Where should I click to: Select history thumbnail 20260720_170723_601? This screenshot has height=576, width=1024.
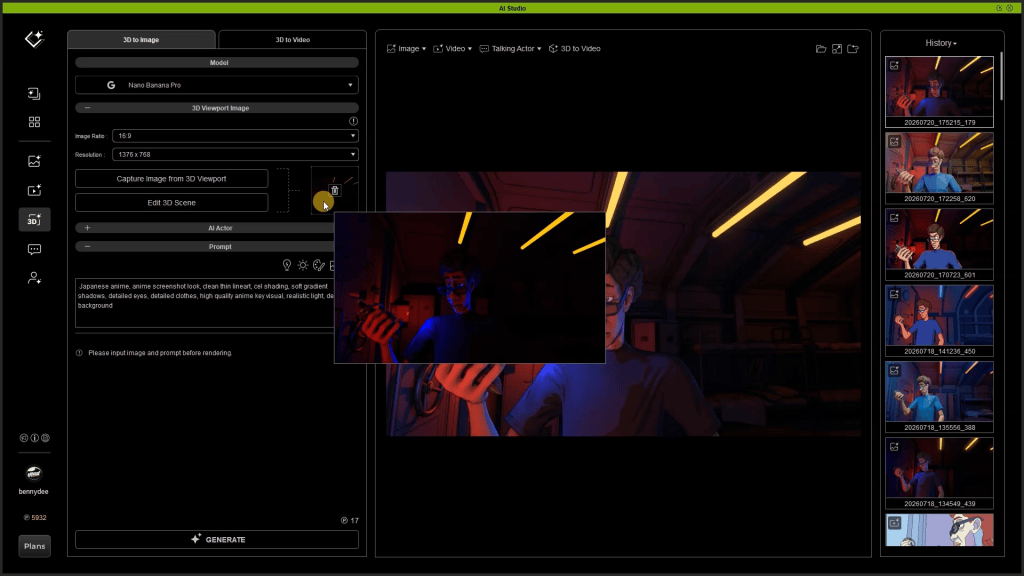tap(939, 244)
